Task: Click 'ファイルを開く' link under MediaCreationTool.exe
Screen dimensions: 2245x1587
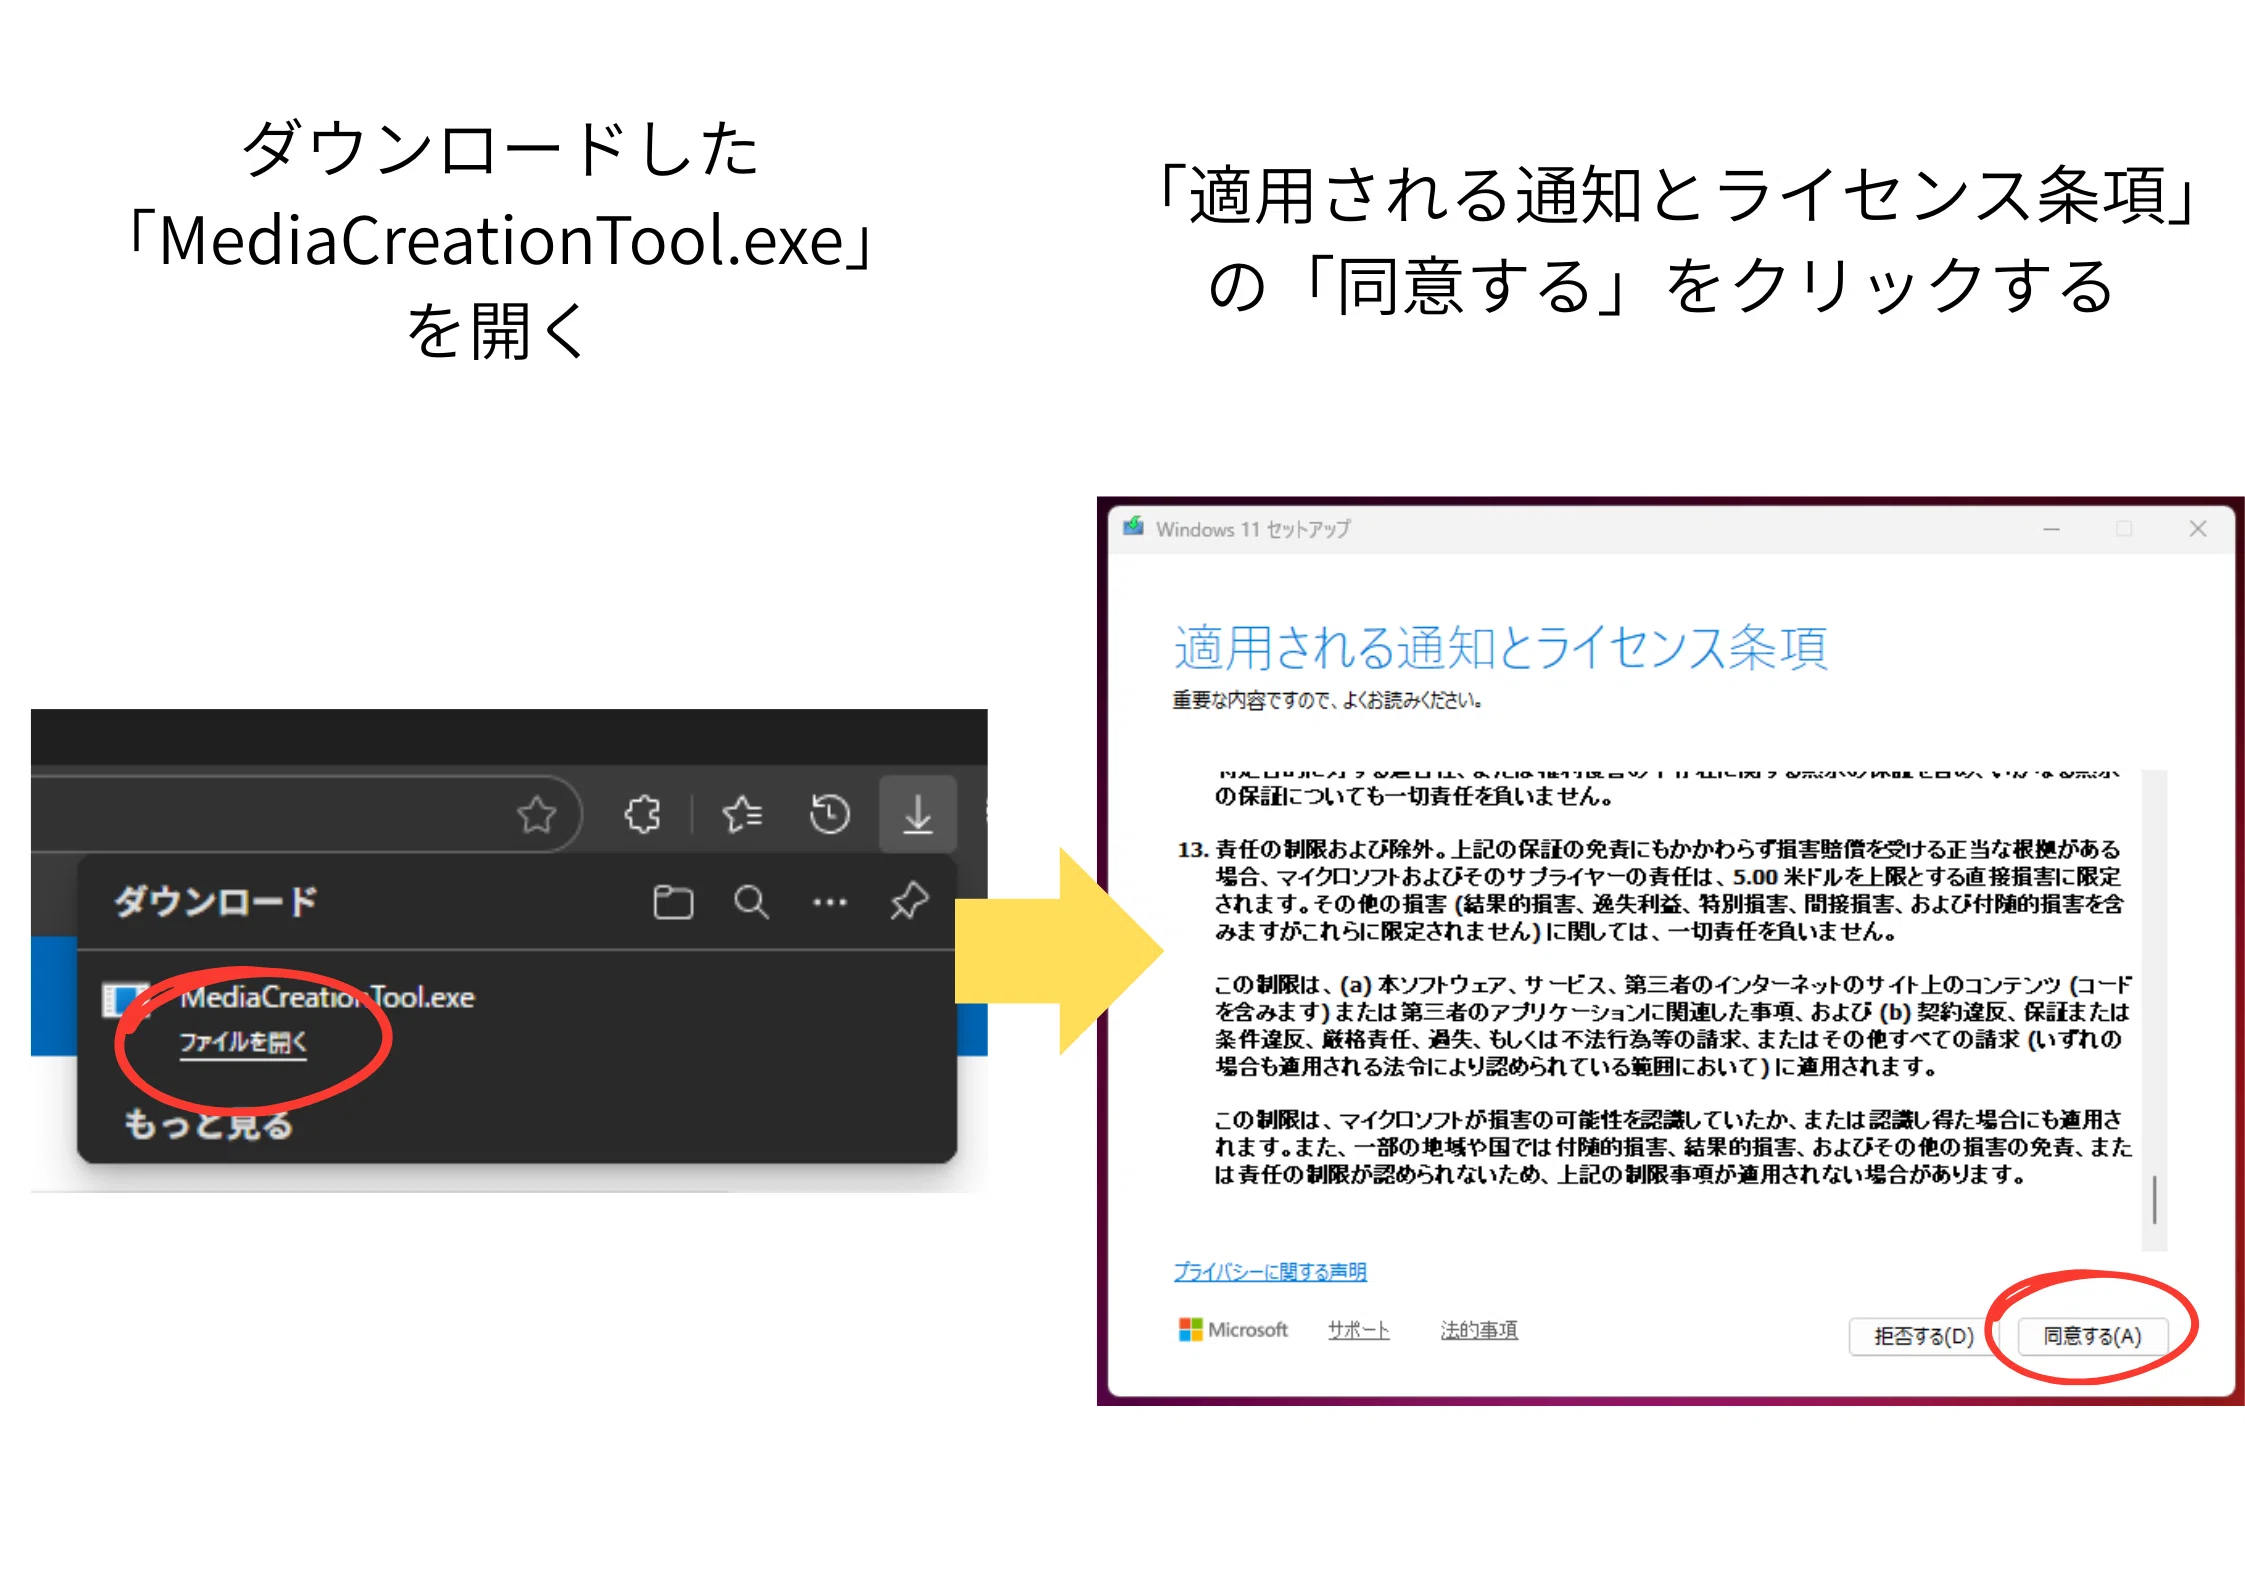Action: click(243, 1043)
